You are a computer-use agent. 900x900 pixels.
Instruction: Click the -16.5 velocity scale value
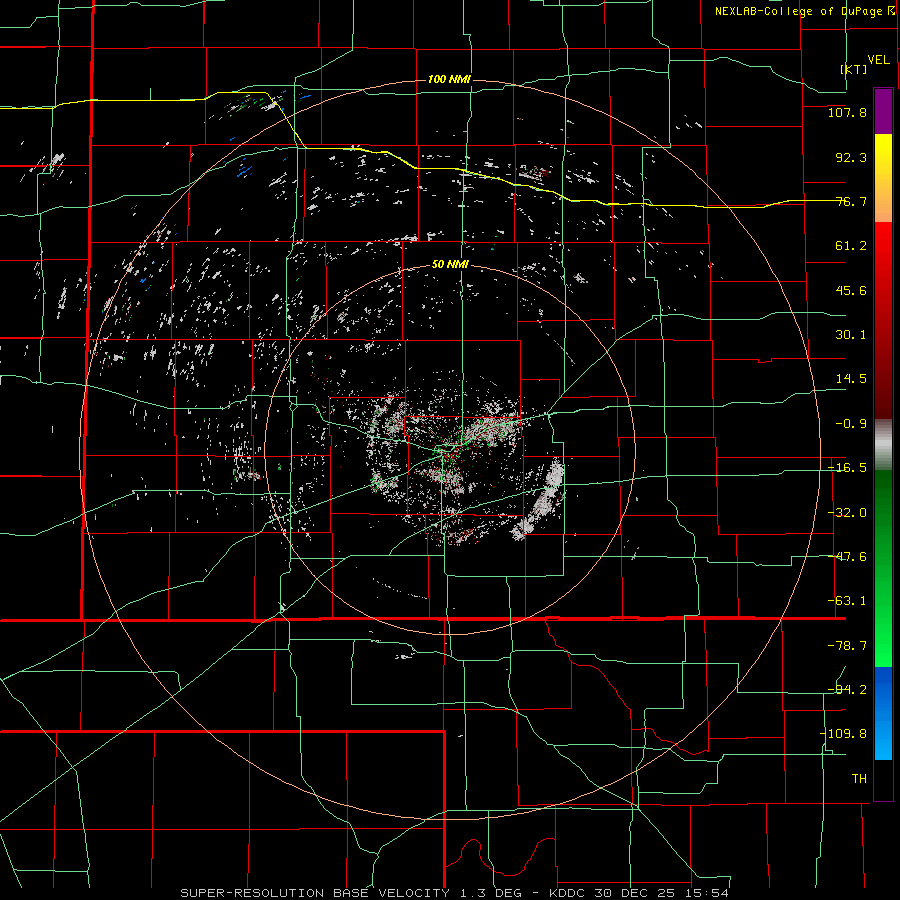click(847, 468)
